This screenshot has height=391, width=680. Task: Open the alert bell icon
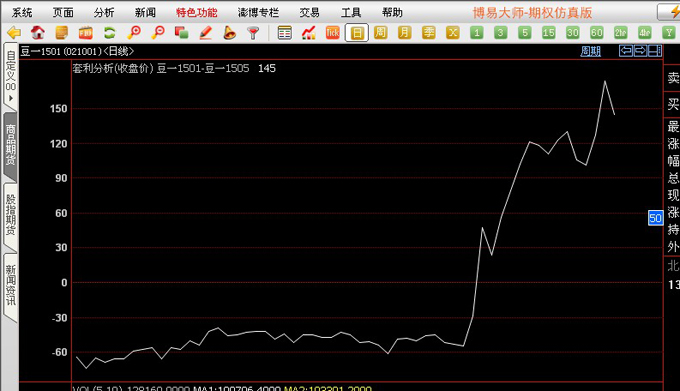(229, 33)
